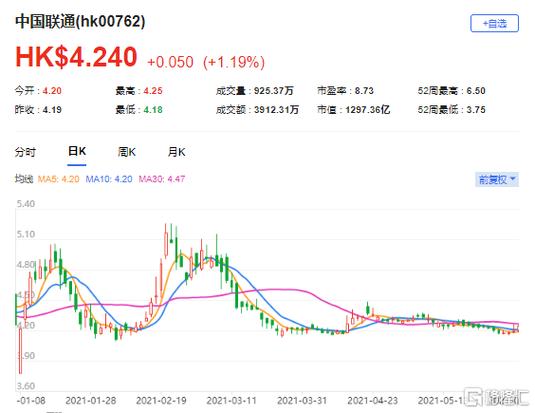Image resolution: width=535 pixels, height=413 pixels.
Task: Click the stock title 中国联通(hk00762)
Action: [80, 22]
